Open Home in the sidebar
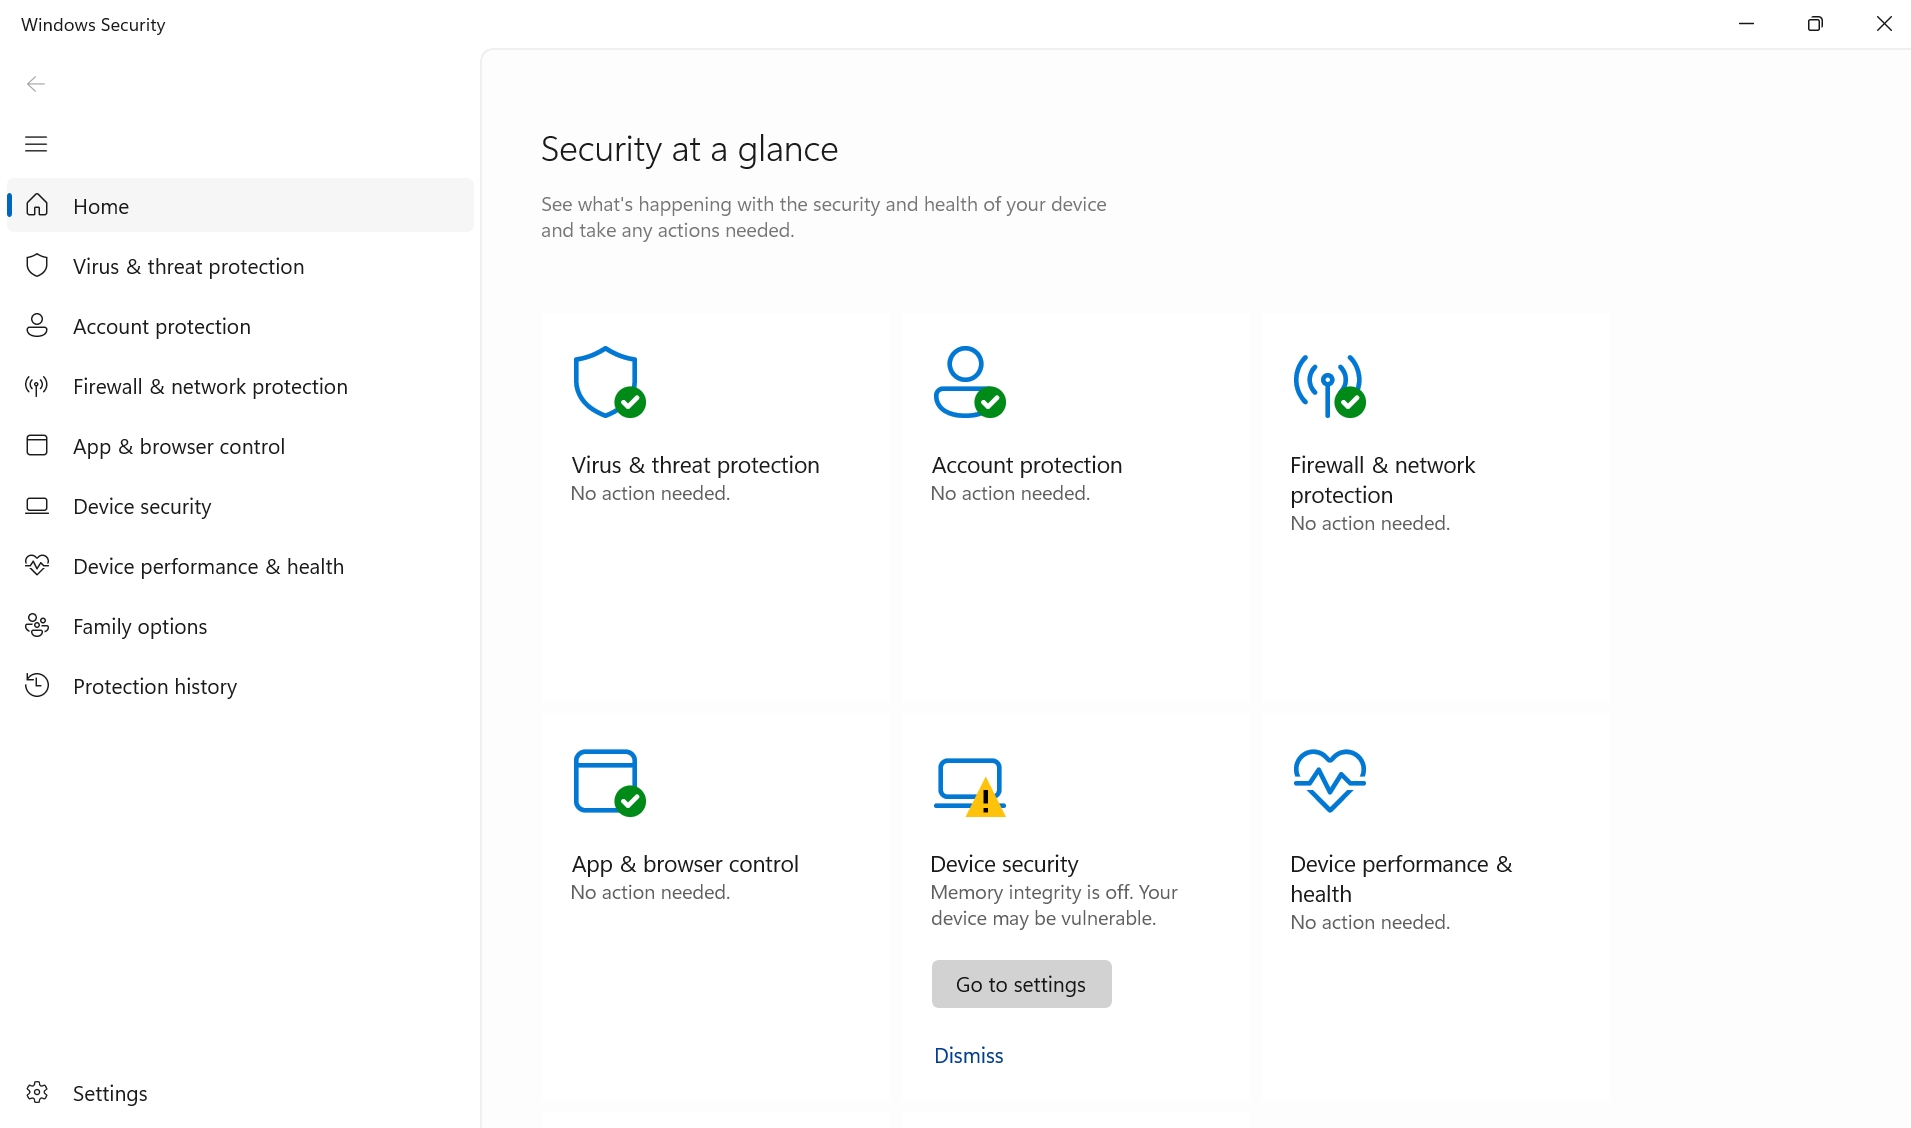The width and height of the screenshot is (1911, 1128). pyautogui.click(x=101, y=206)
